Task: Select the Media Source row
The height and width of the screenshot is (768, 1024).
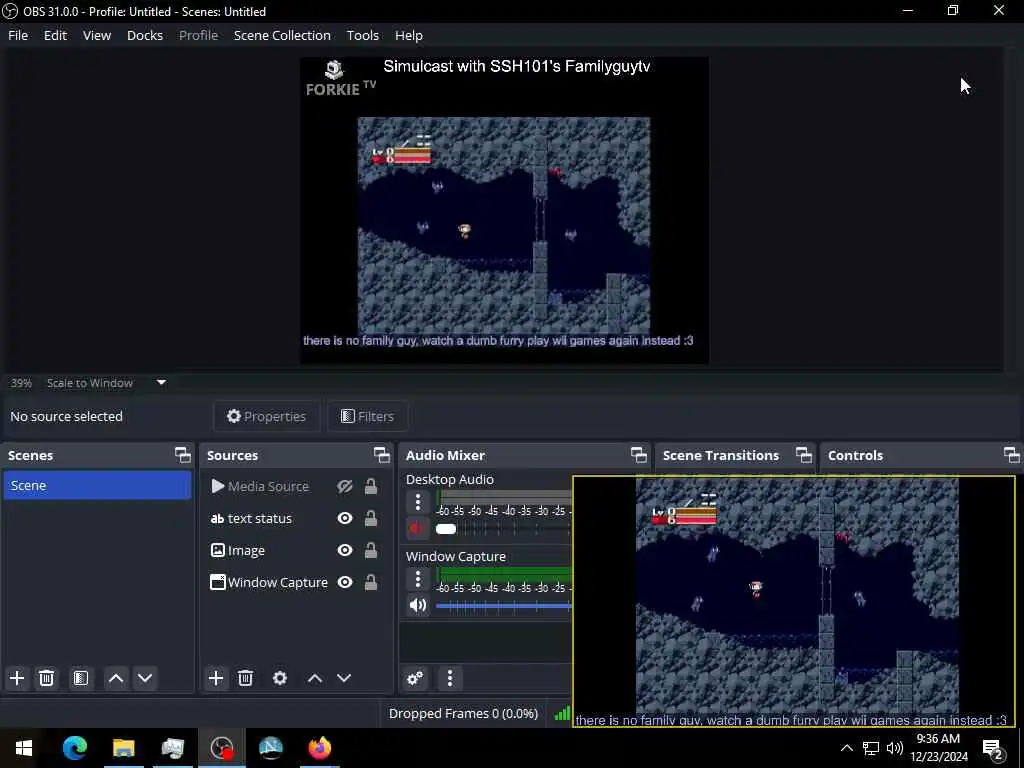Action: tap(296, 486)
